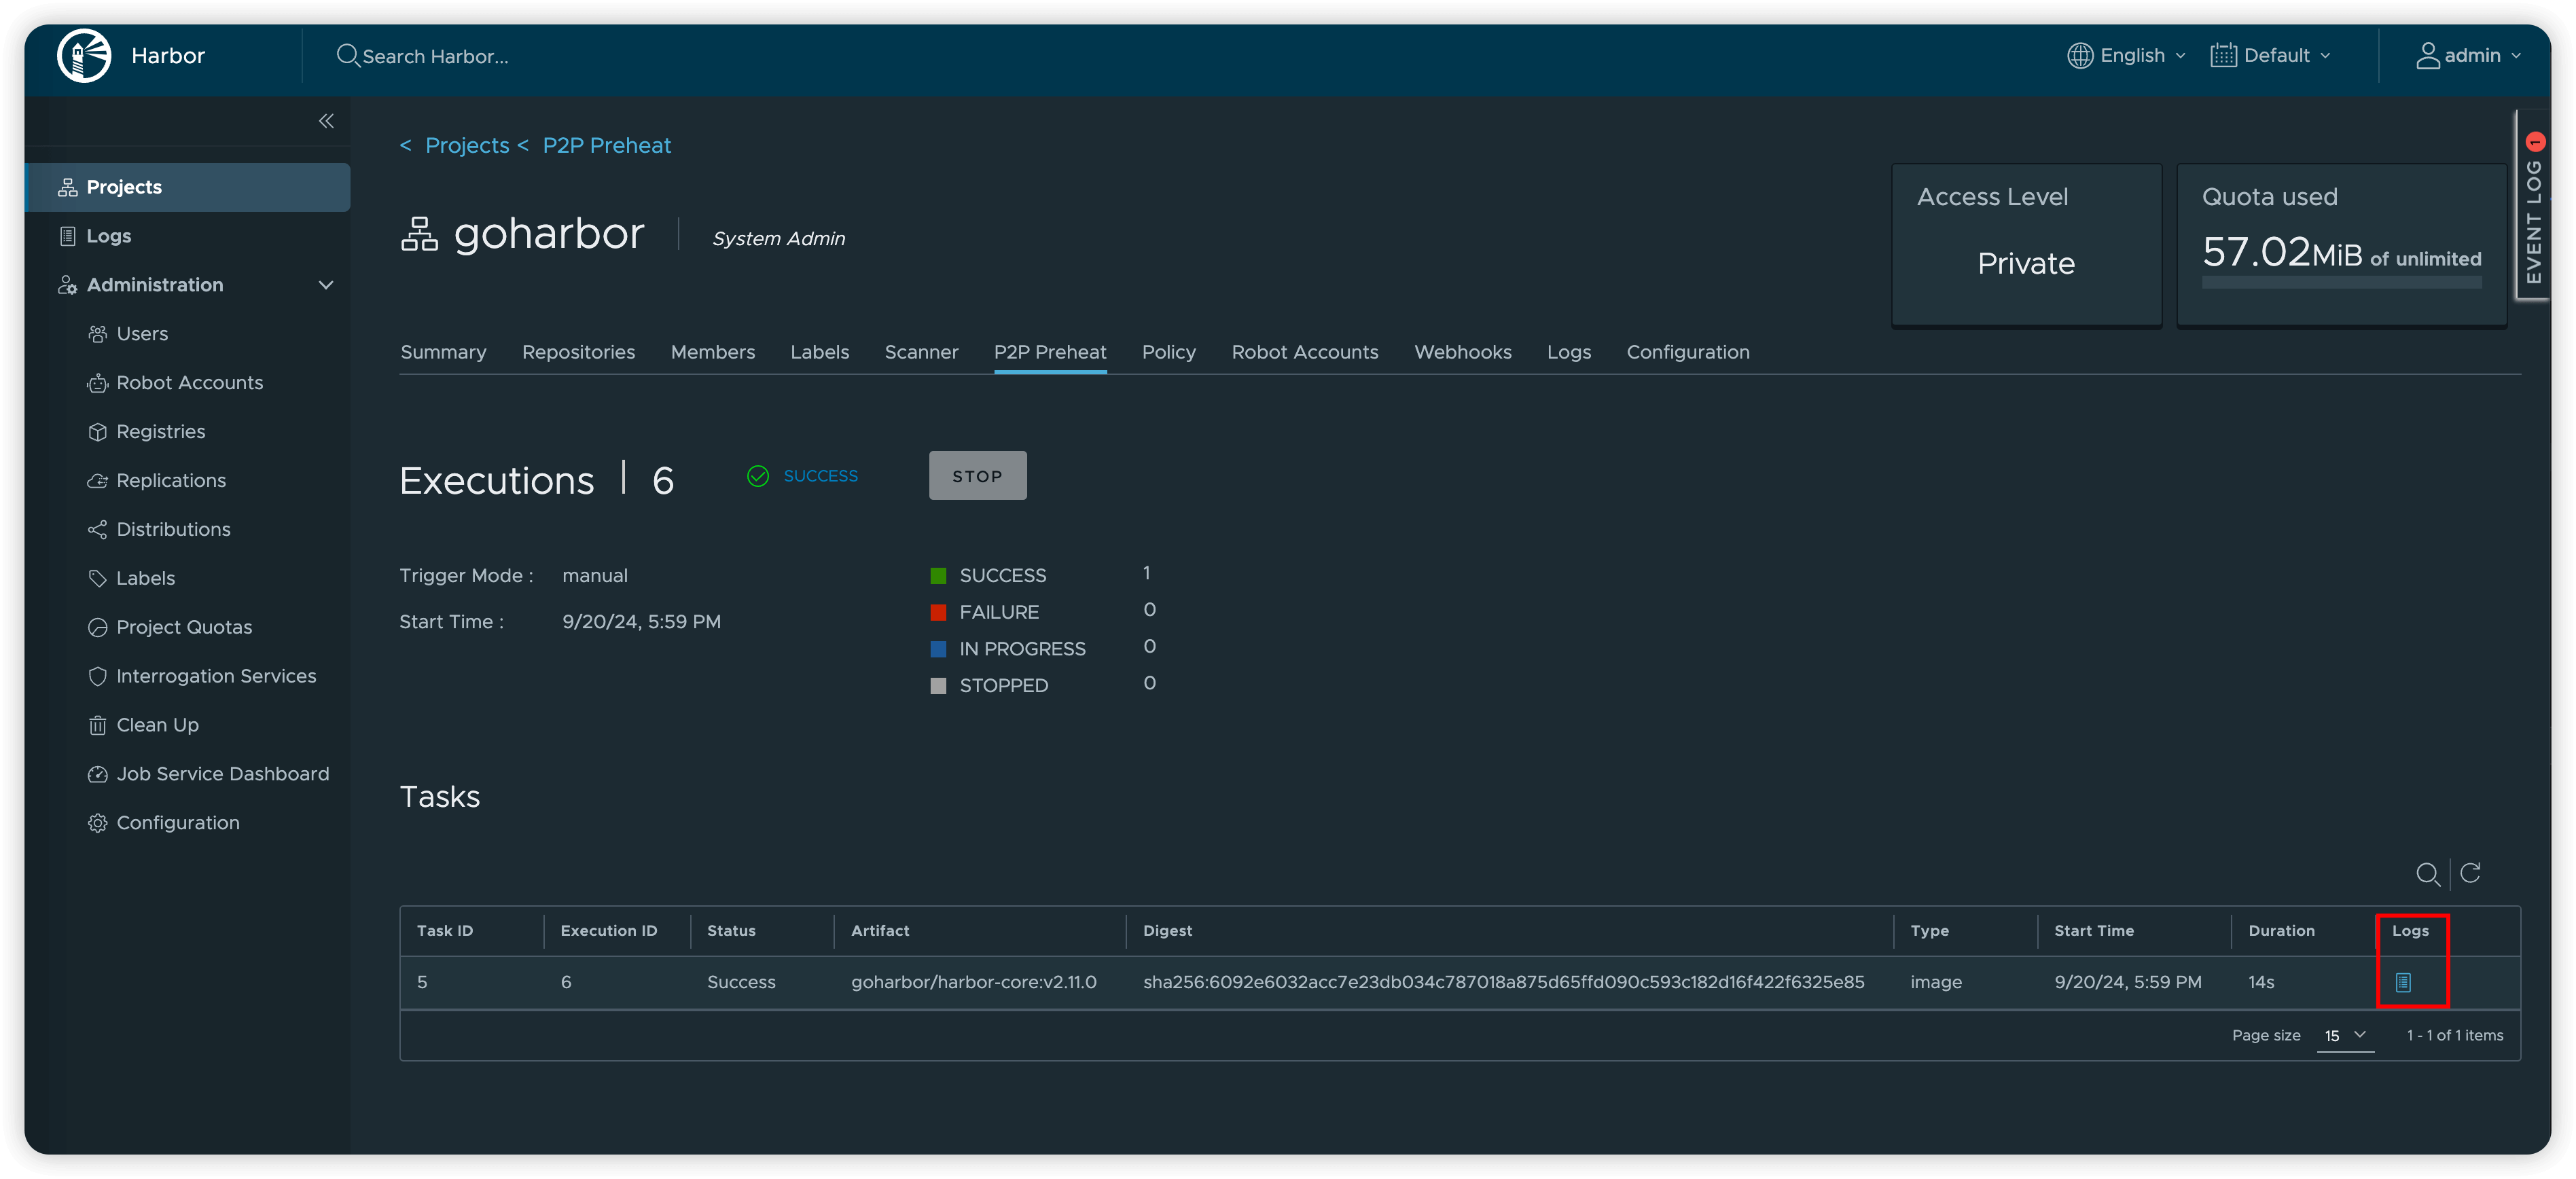This screenshot has height=1179, width=2576.
Task: Click the green success check icon
Action: 758,476
